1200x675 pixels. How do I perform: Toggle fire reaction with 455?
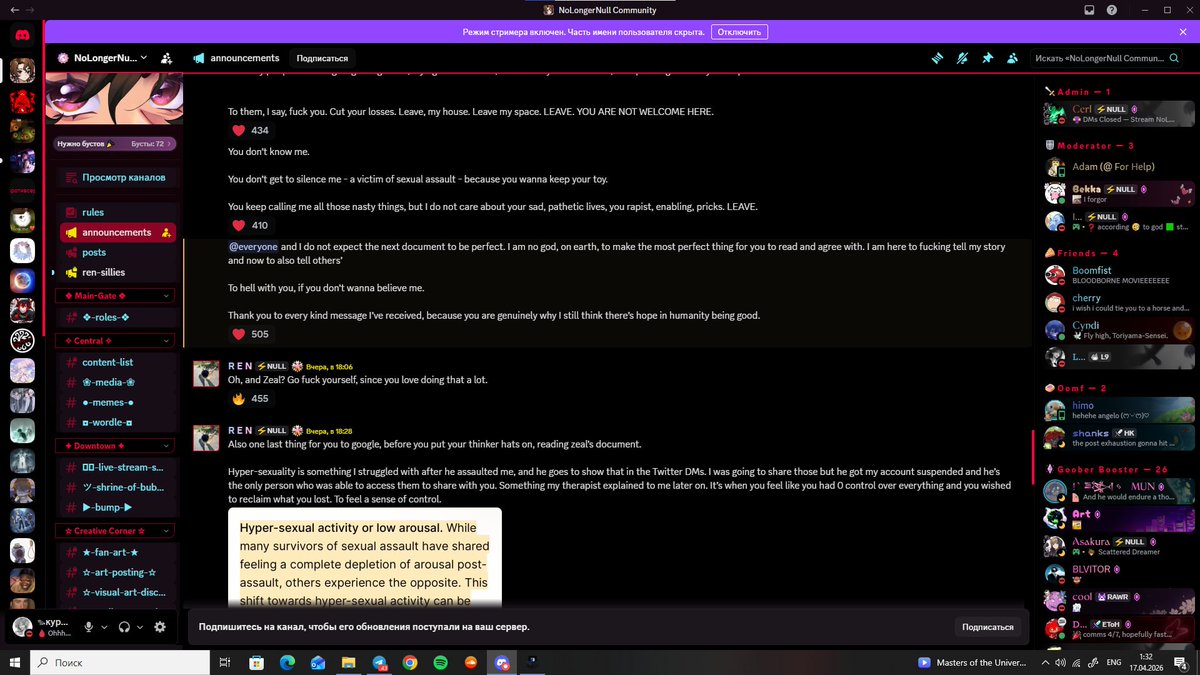tap(249, 398)
